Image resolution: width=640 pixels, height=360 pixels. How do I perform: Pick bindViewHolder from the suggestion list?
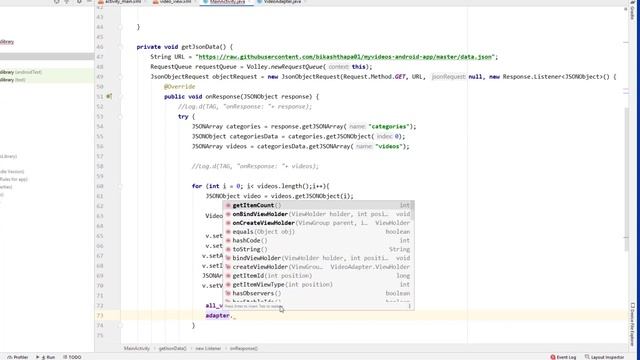coord(318,258)
